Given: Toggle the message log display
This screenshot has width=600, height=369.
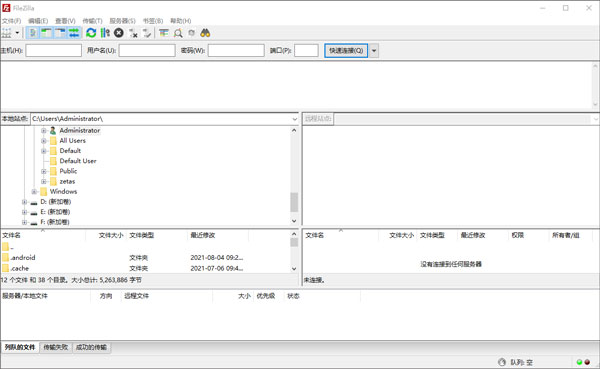Looking at the screenshot, I should [33, 33].
